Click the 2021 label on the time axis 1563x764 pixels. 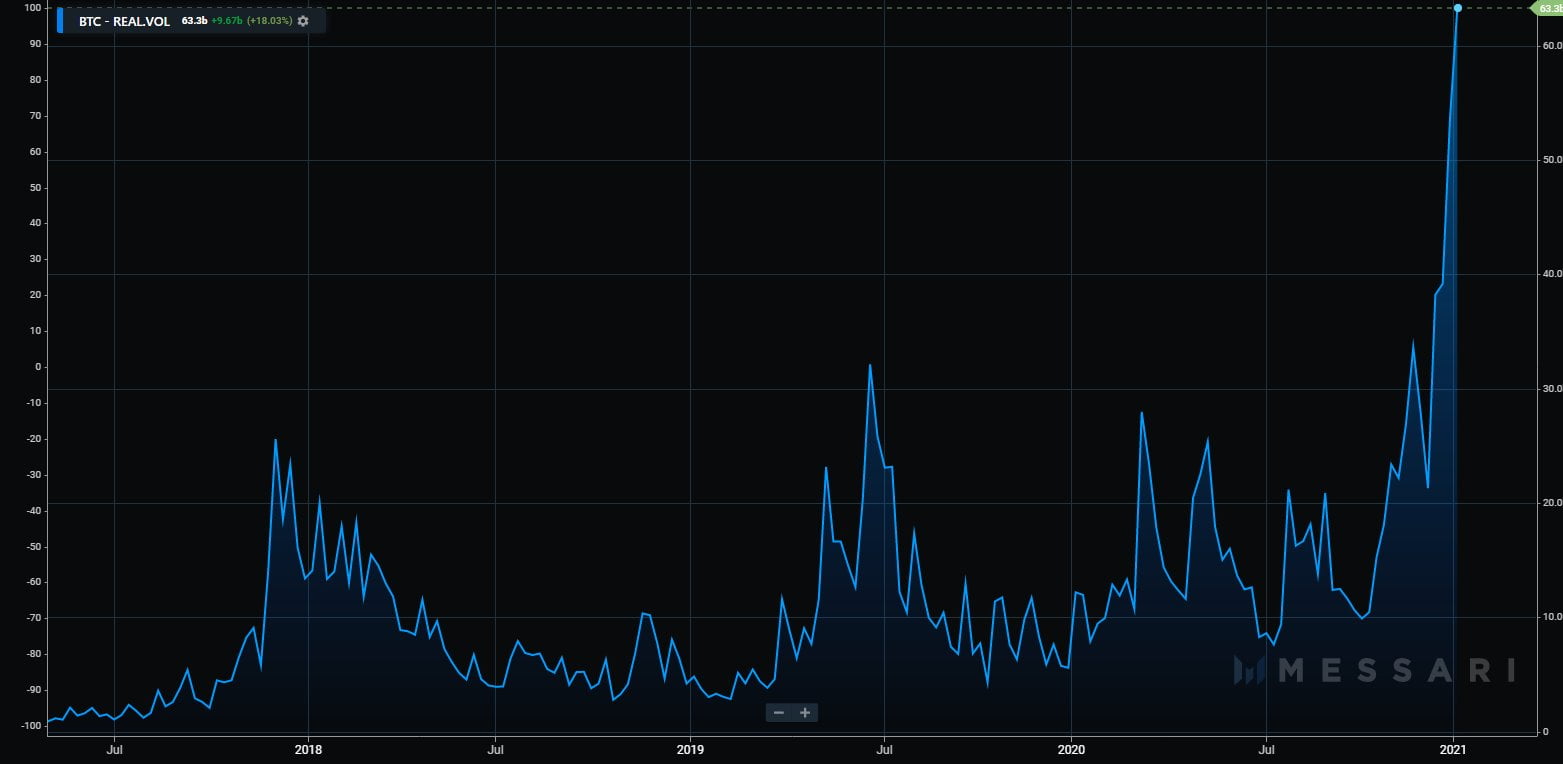1452,748
